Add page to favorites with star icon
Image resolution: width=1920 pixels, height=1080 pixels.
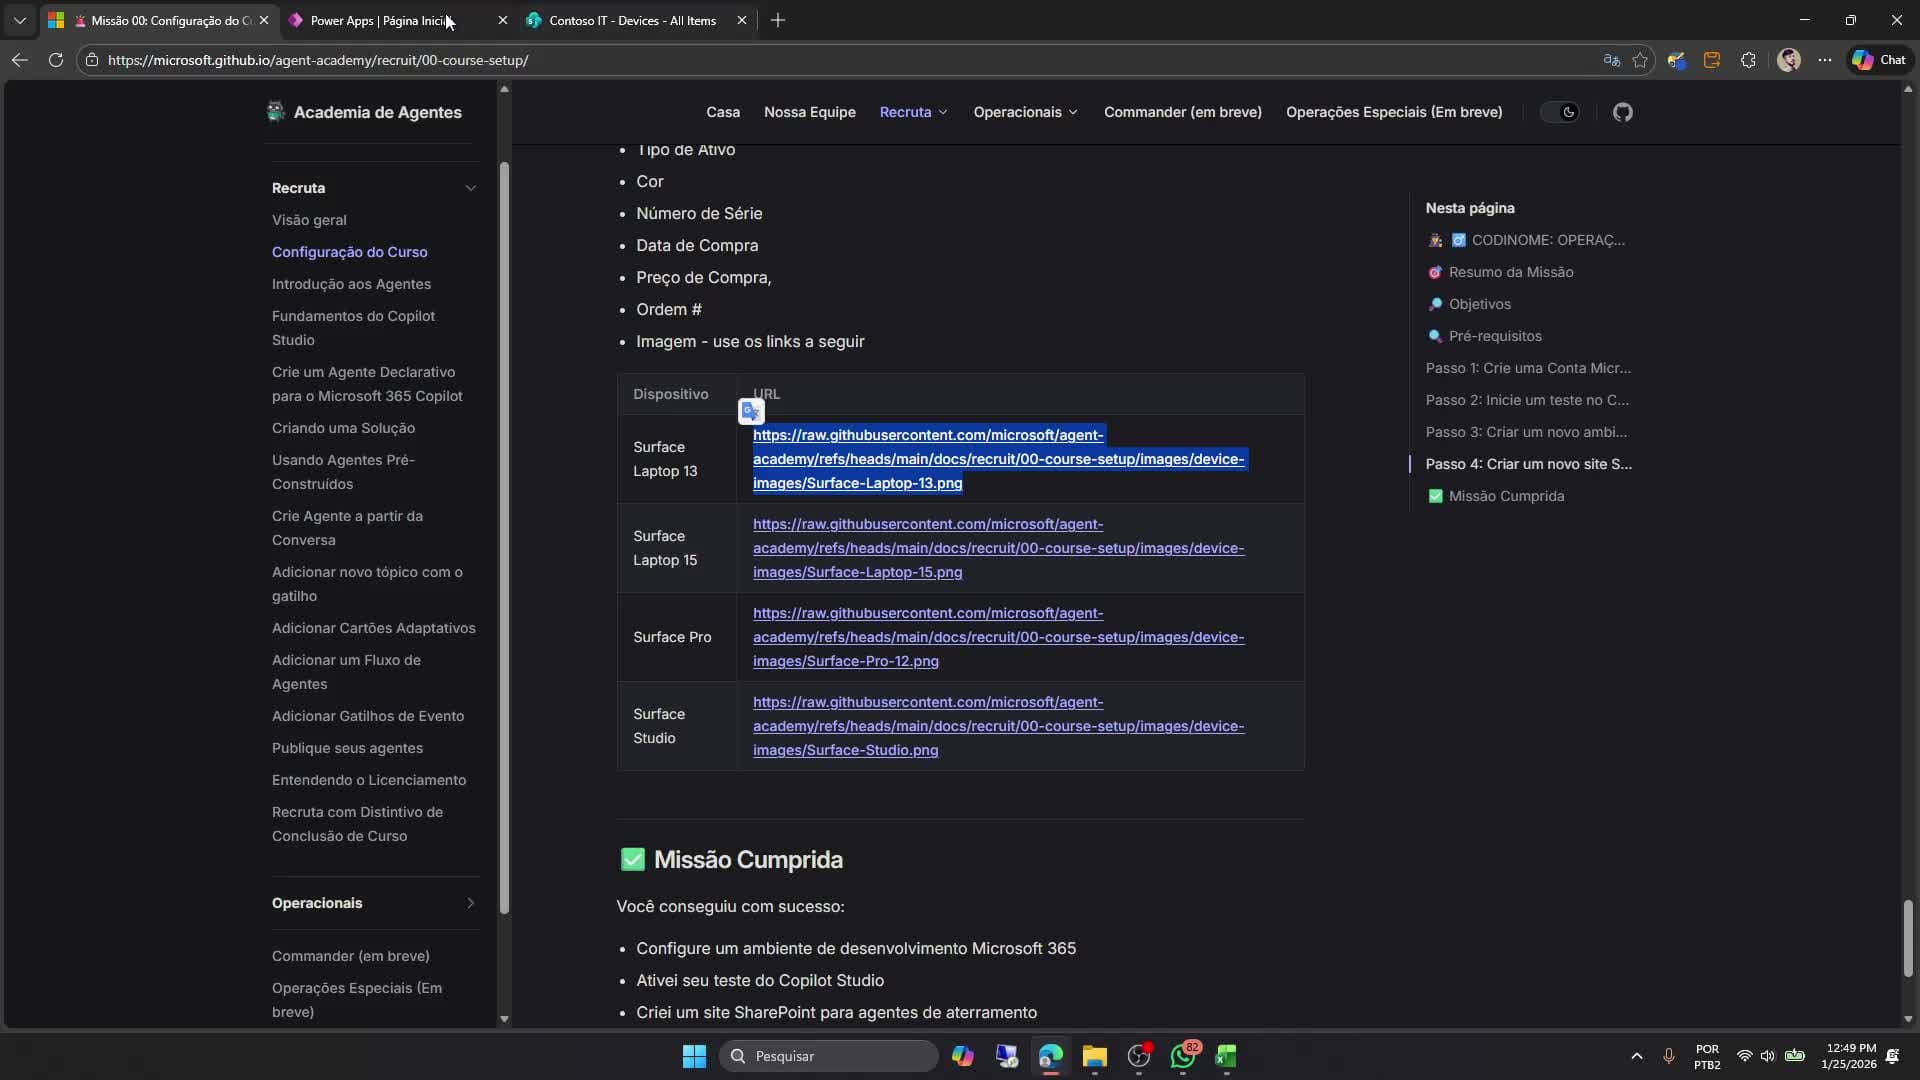click(x=1640, y=60)
